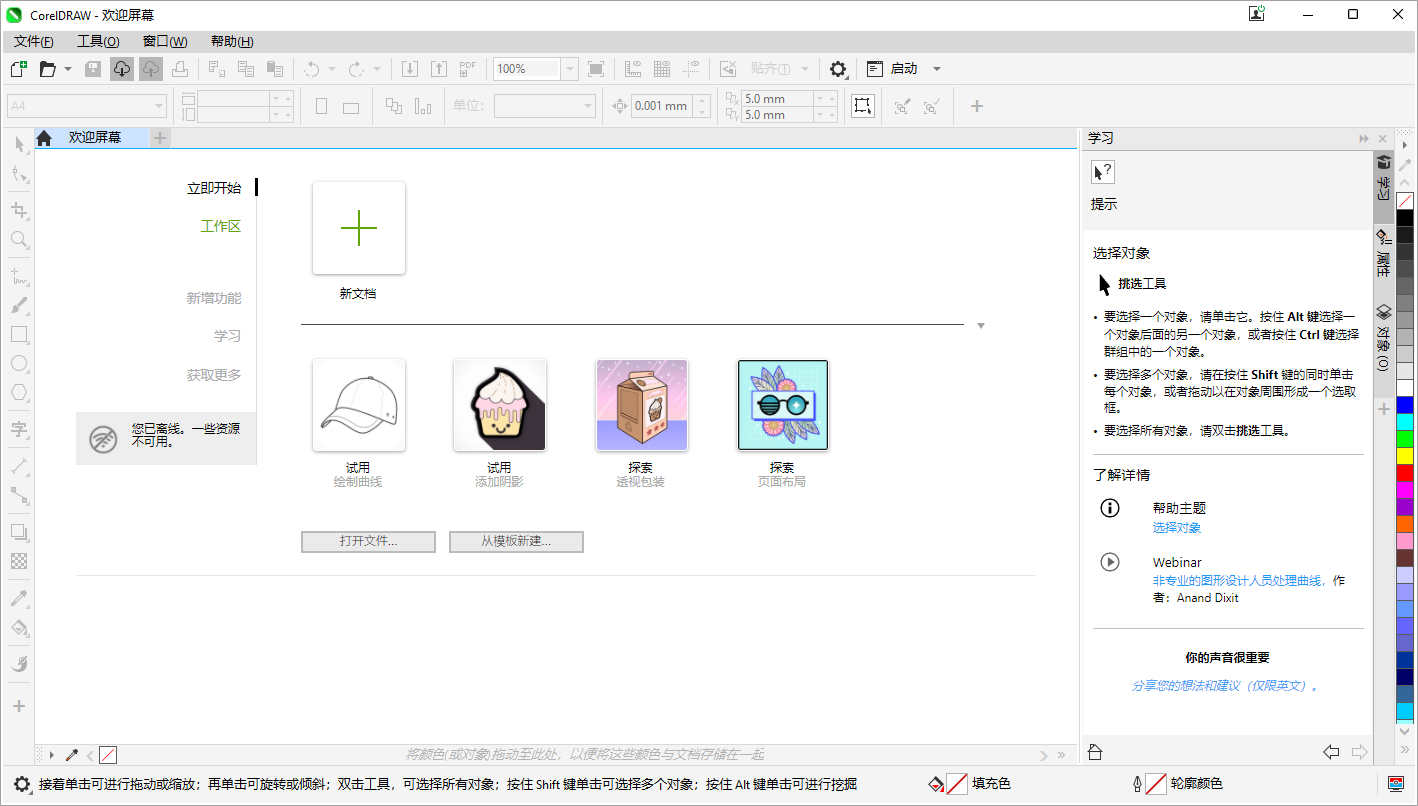Viewport: 1418px width, 806px height.
Task: Expand the triangle below 新文档 divider
Action: [981, 325]
